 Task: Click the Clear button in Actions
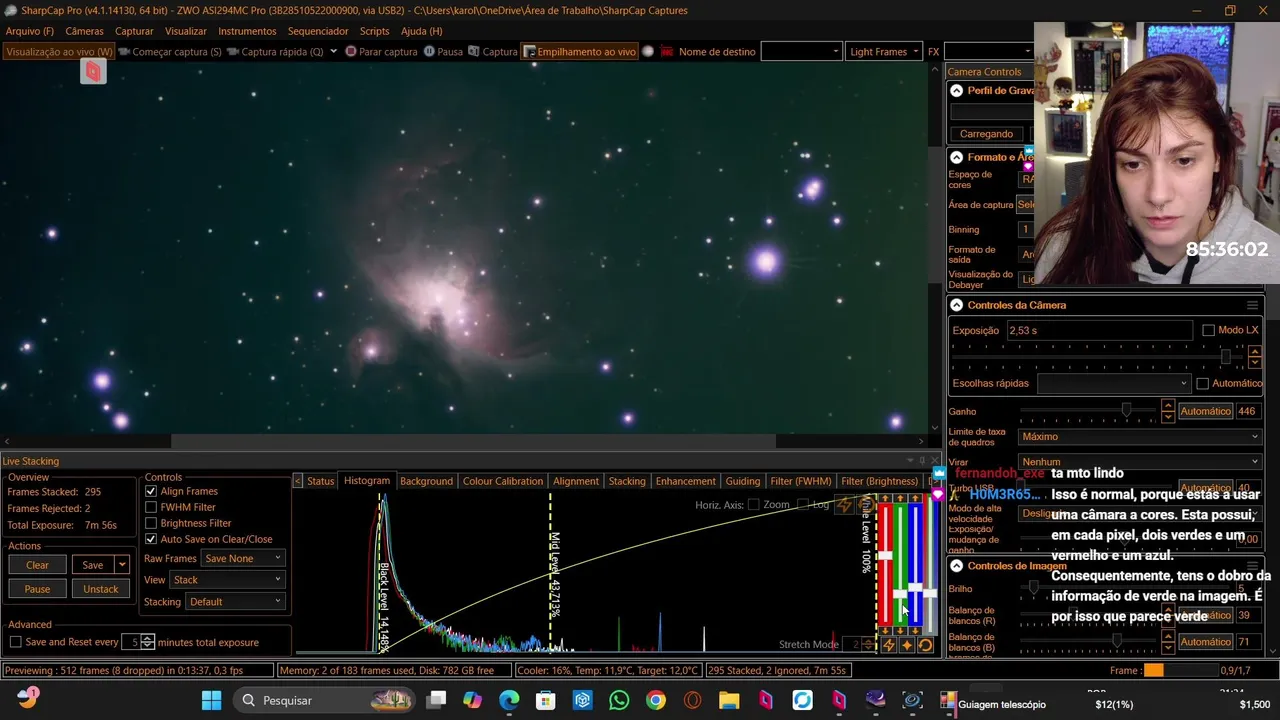coord(37,565)
